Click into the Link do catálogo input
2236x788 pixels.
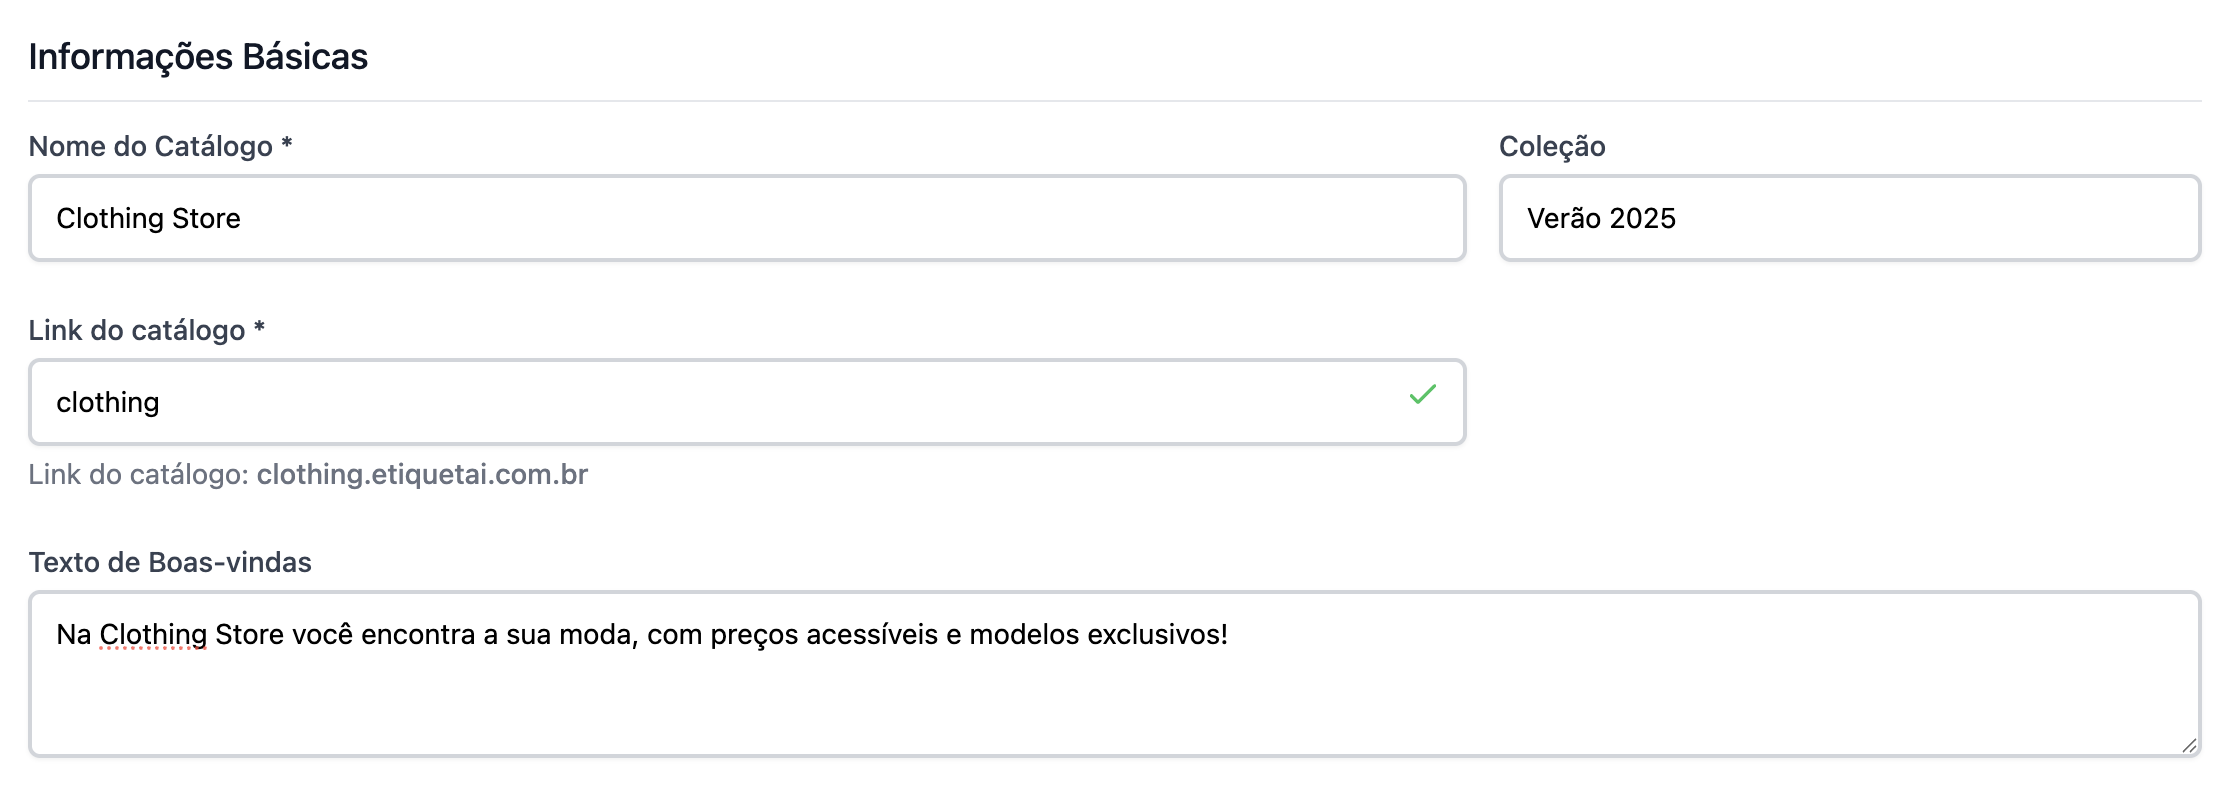tap(700, 402)
